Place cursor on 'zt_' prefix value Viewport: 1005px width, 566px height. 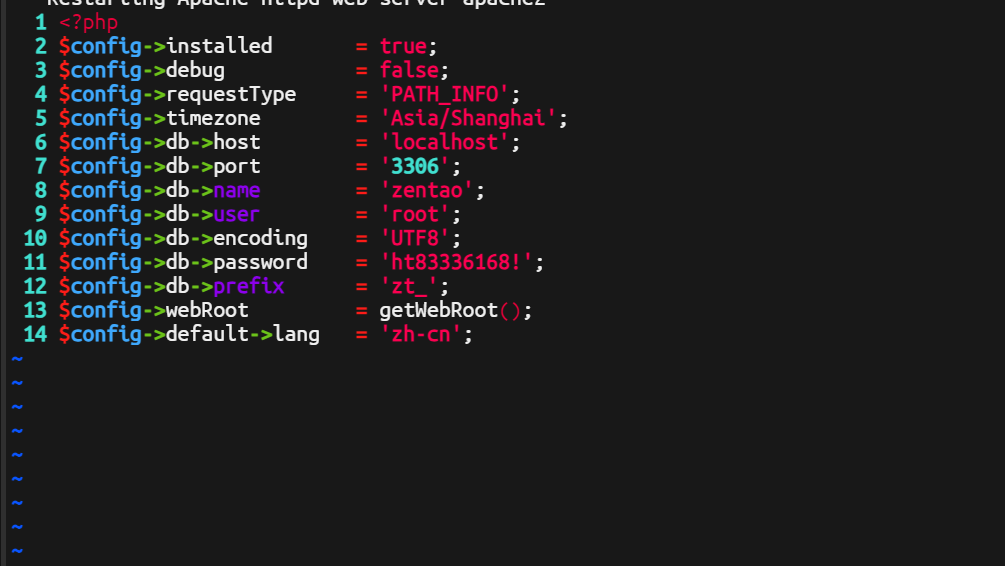coord(409,286)
